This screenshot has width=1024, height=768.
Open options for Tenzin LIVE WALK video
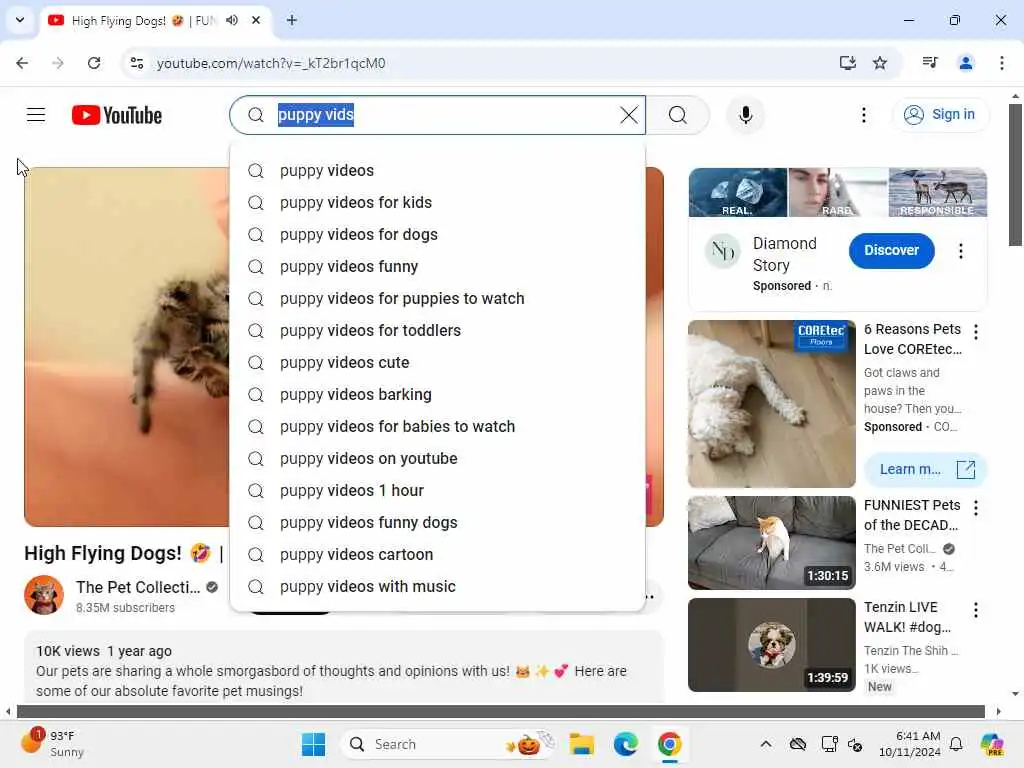[976, 609]
